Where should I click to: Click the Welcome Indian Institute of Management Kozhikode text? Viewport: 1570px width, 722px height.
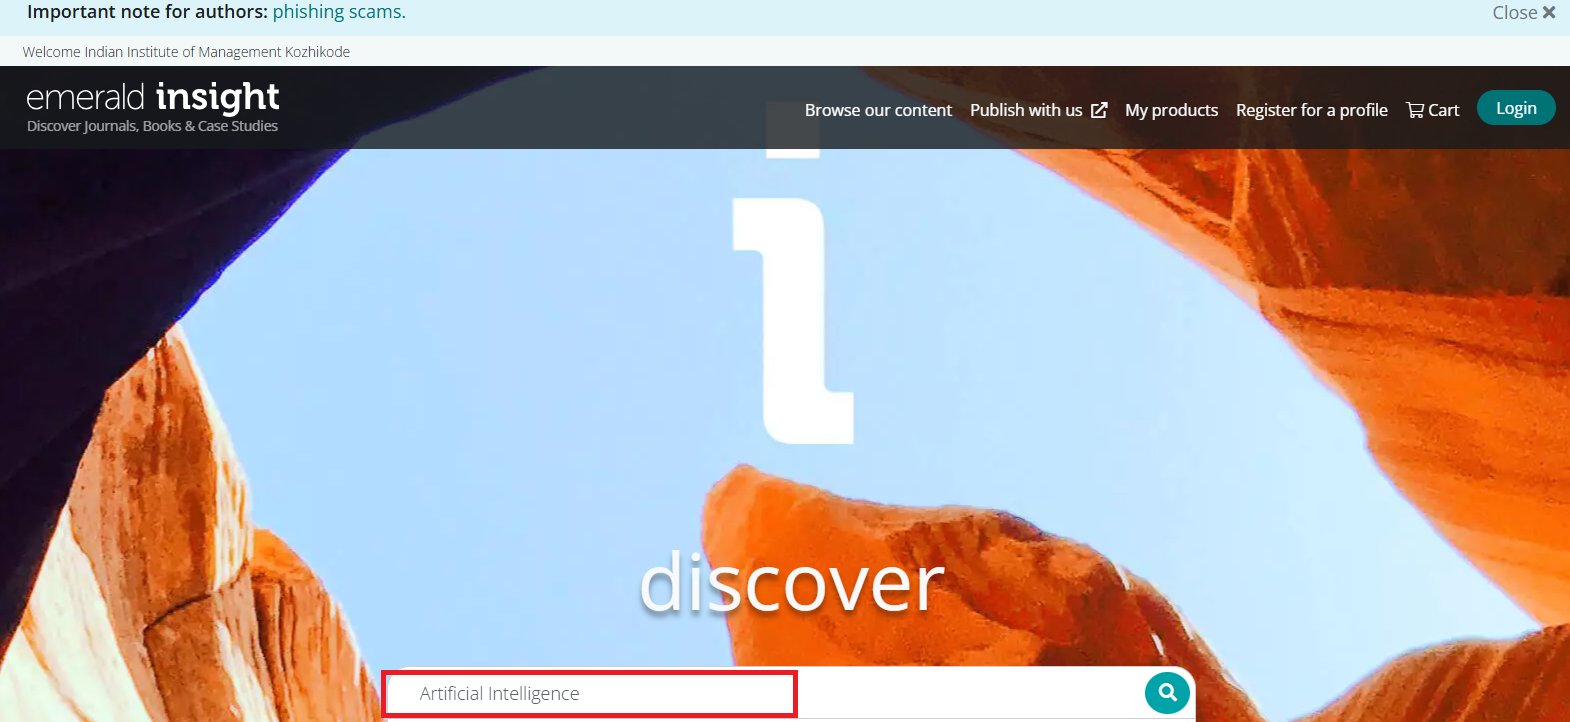[186, 52]
